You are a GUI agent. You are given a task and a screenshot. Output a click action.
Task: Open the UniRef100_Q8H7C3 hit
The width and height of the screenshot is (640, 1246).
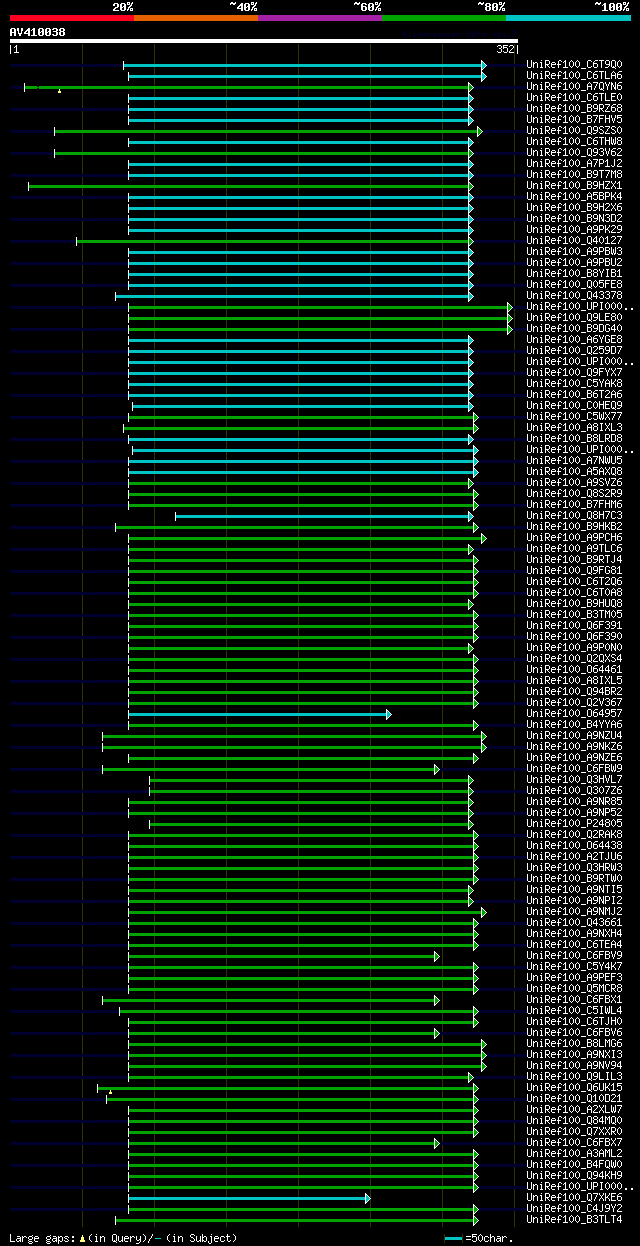tap(574, 516)
